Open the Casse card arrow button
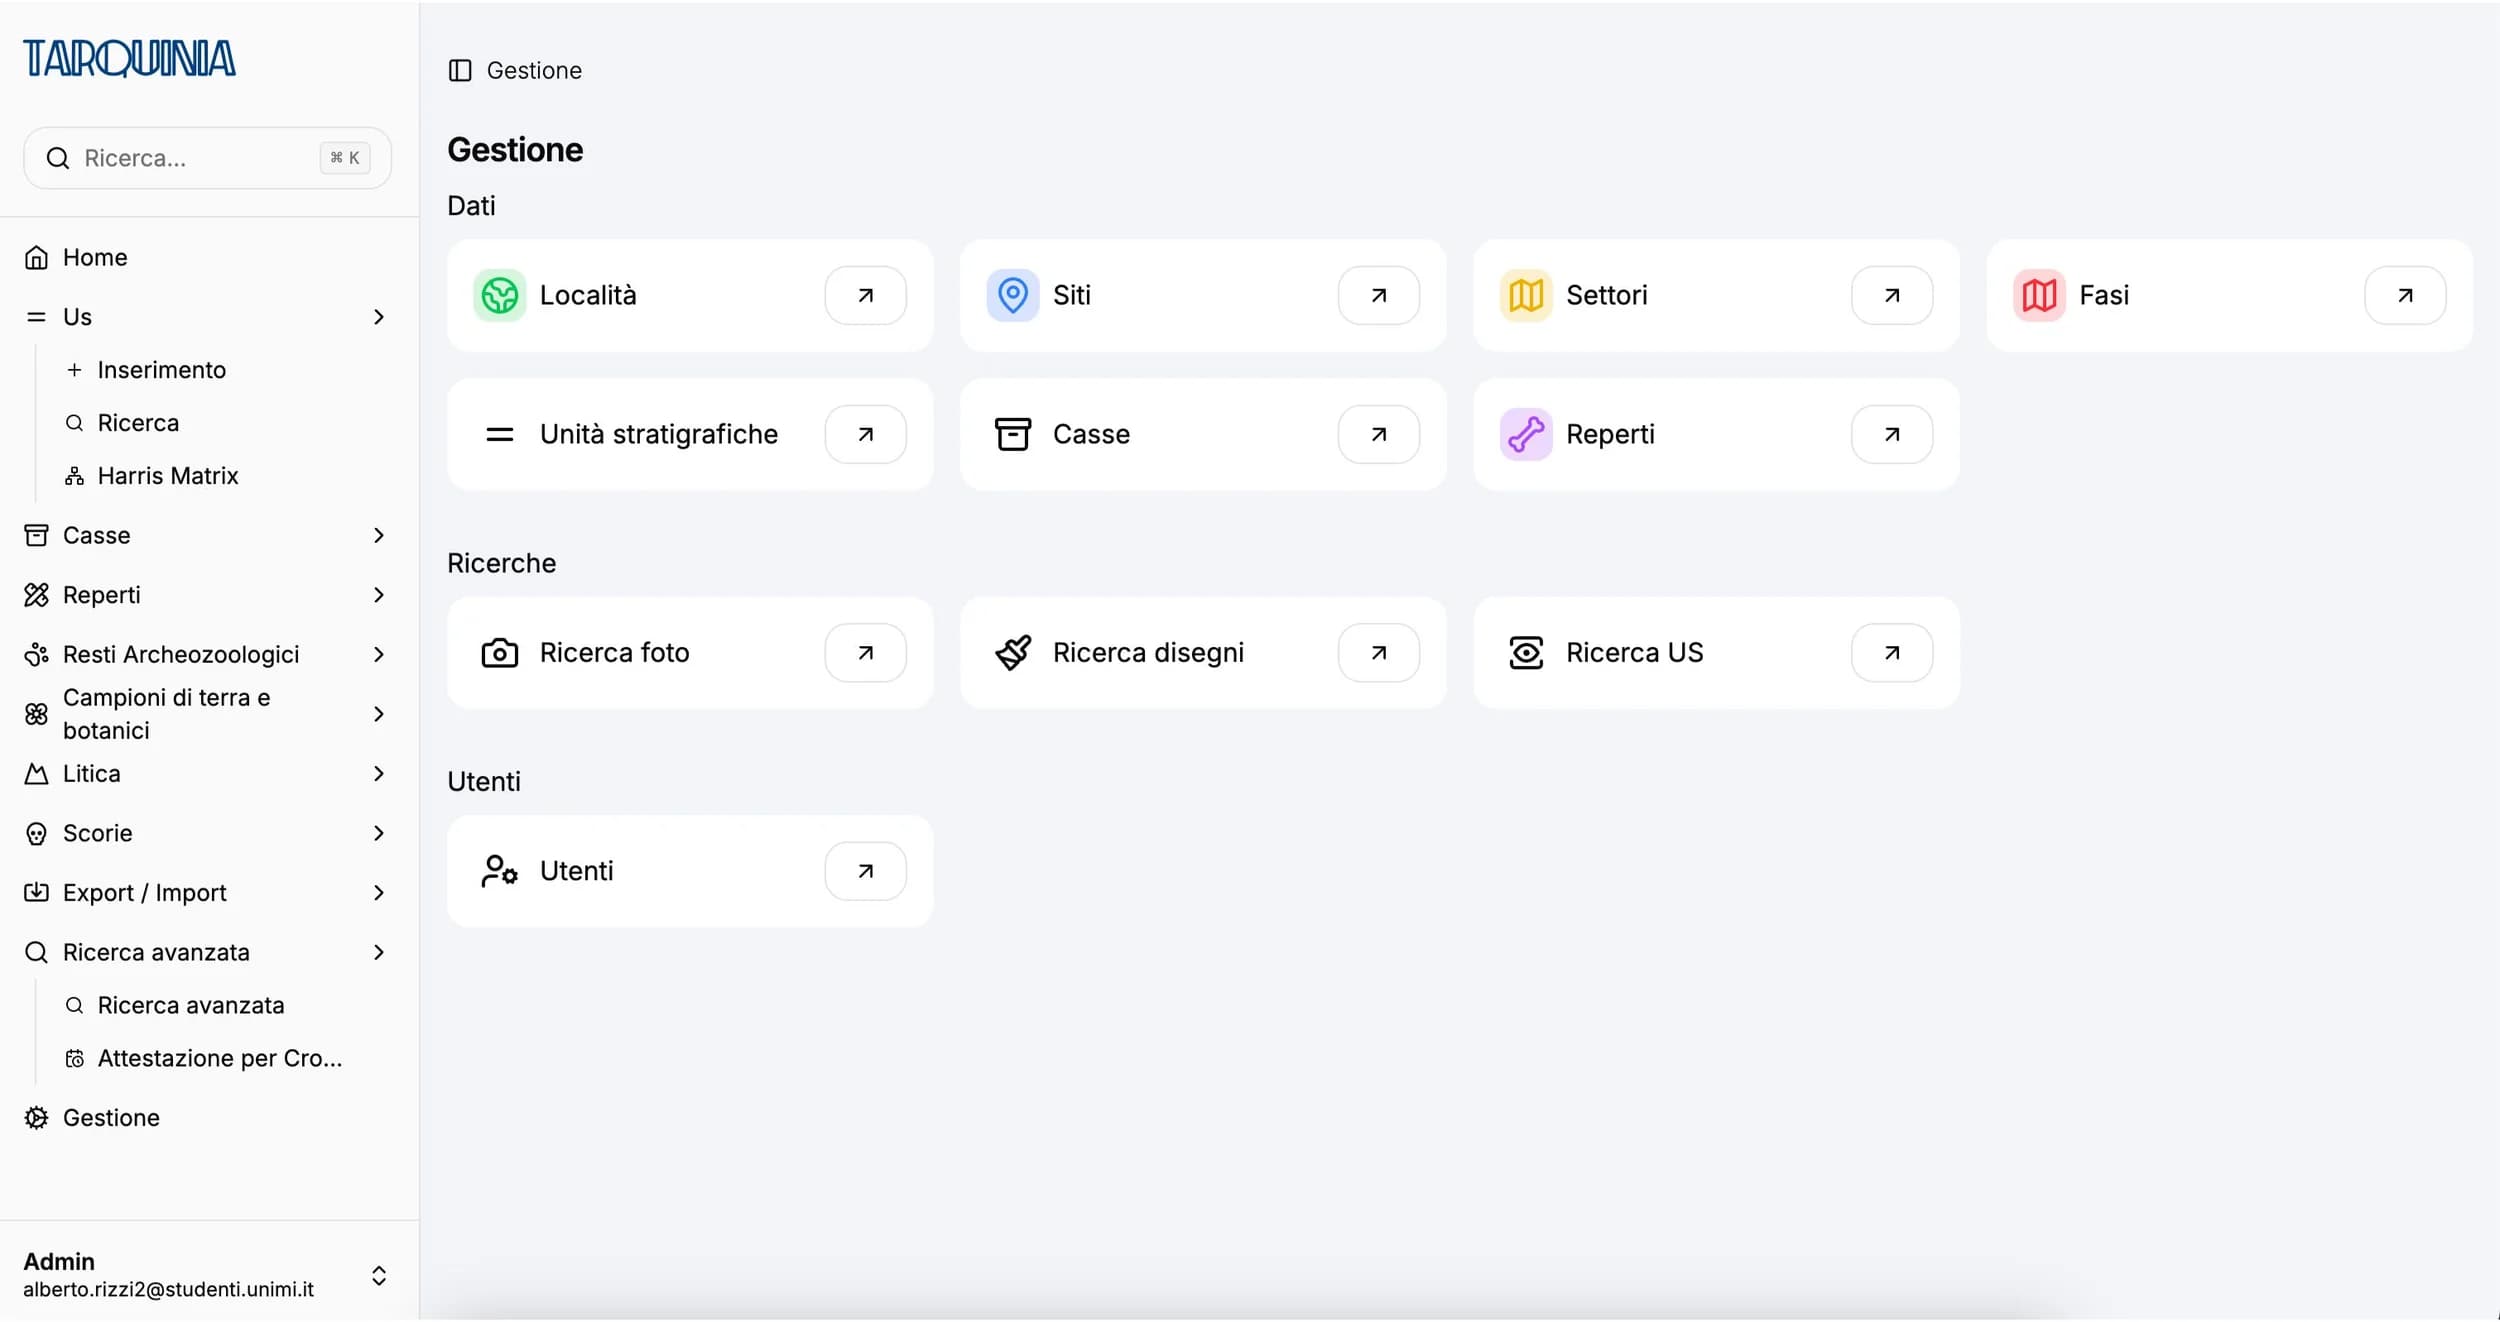2500x1322 pixels. pyautogui.click(x=1378, y=435)
